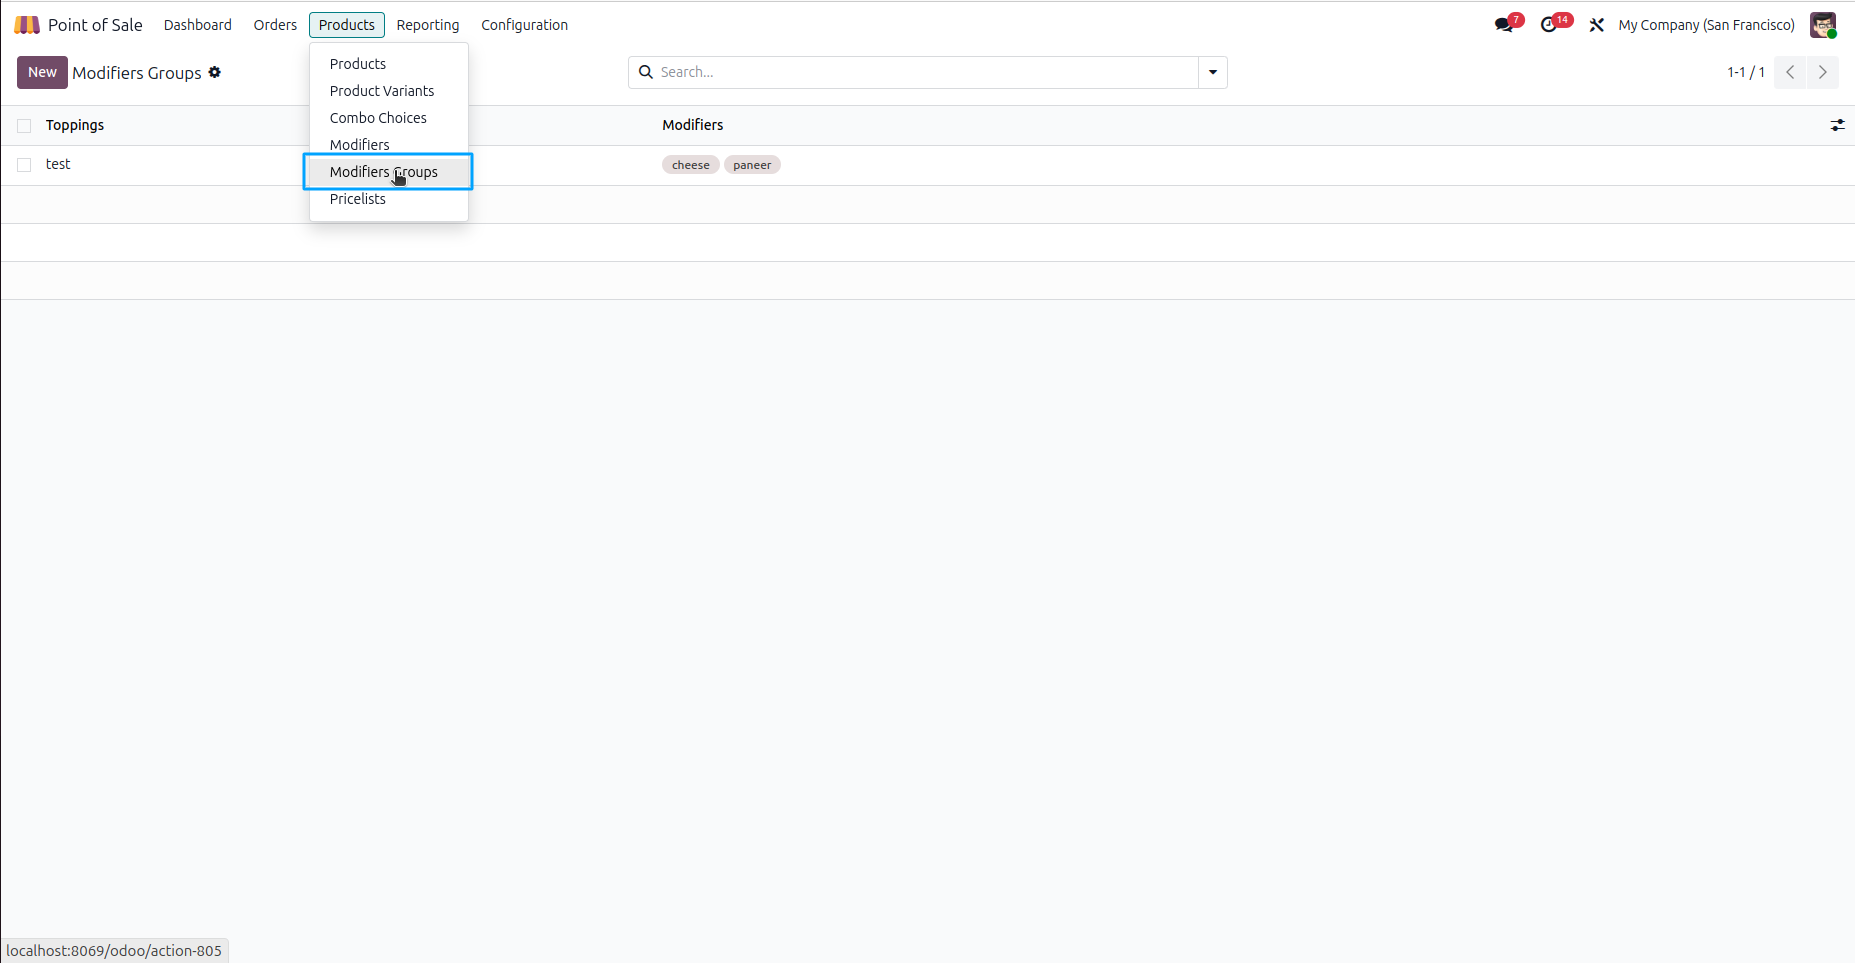
Task: Click the gear icon beside Modifiers Groups
Action: 215,72
